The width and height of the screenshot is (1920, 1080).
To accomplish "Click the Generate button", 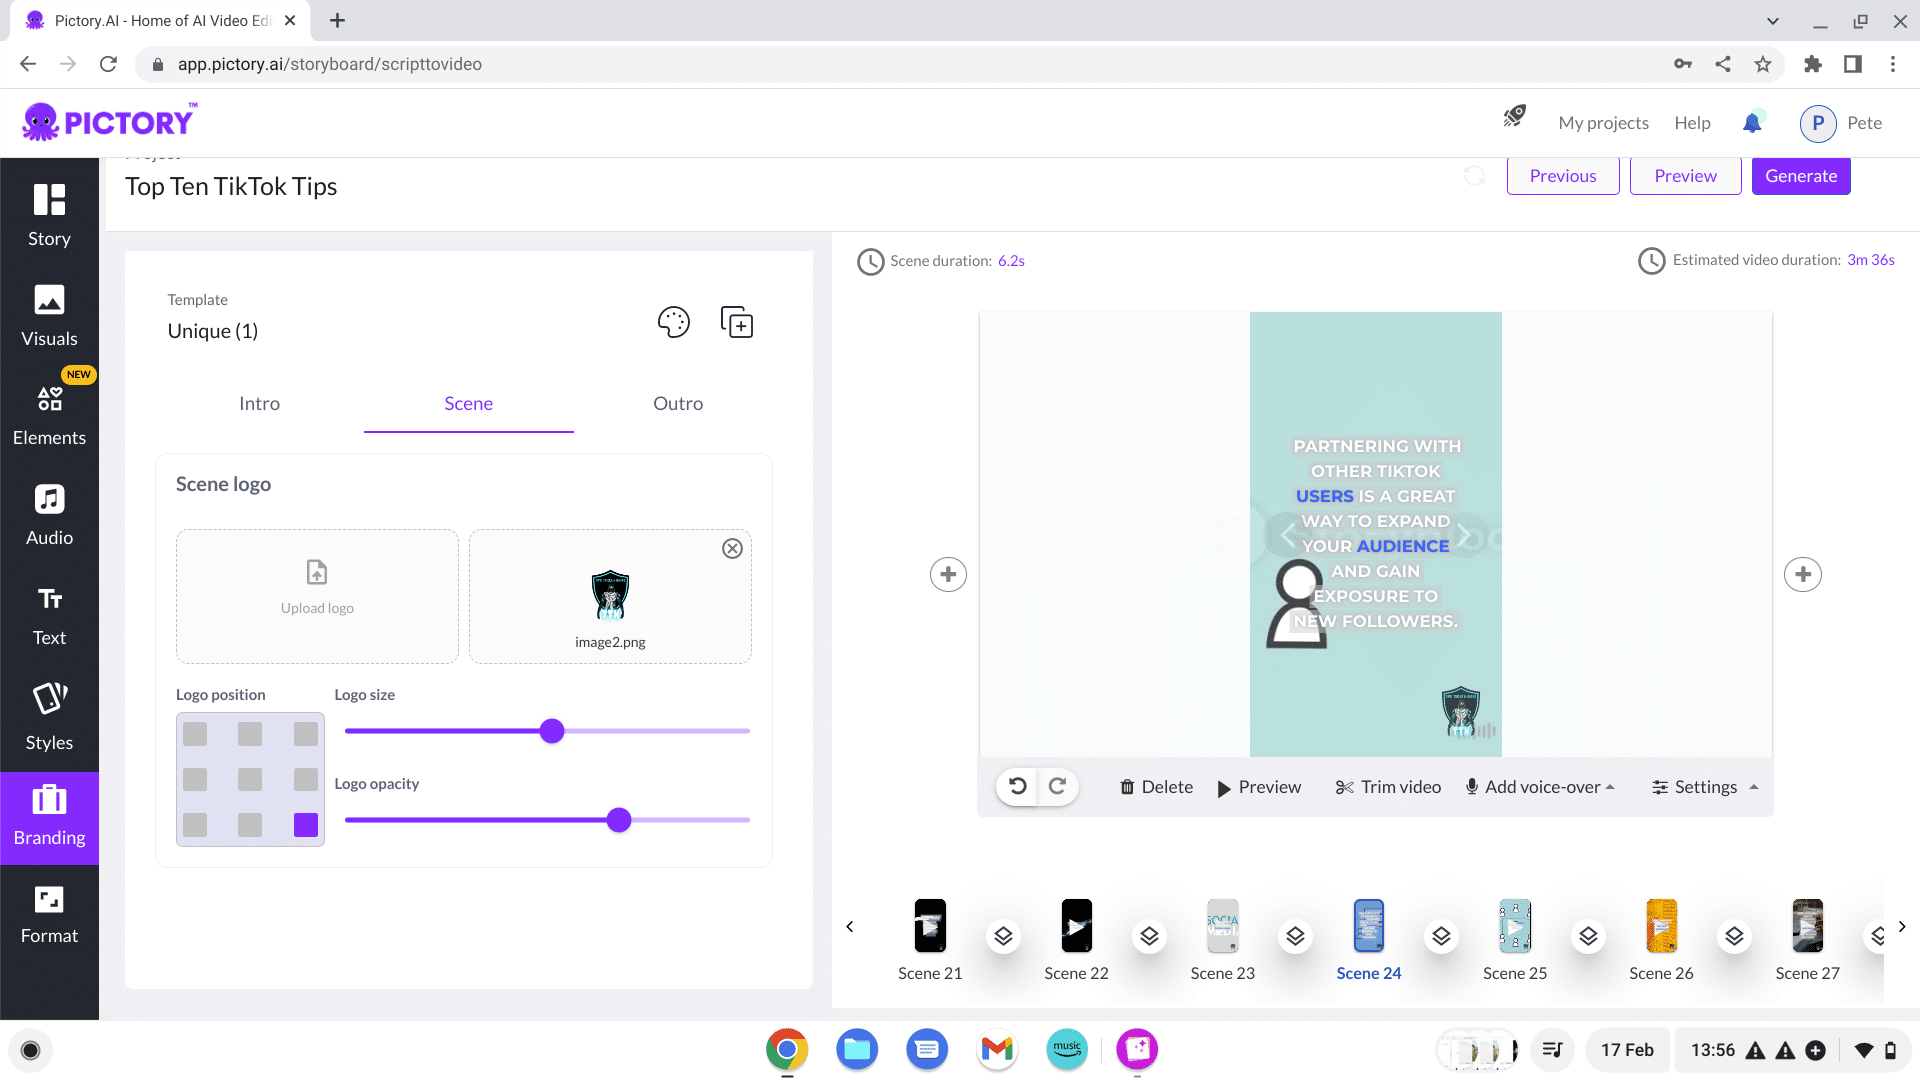I will pyautogui.click(x=1801, y=175).
